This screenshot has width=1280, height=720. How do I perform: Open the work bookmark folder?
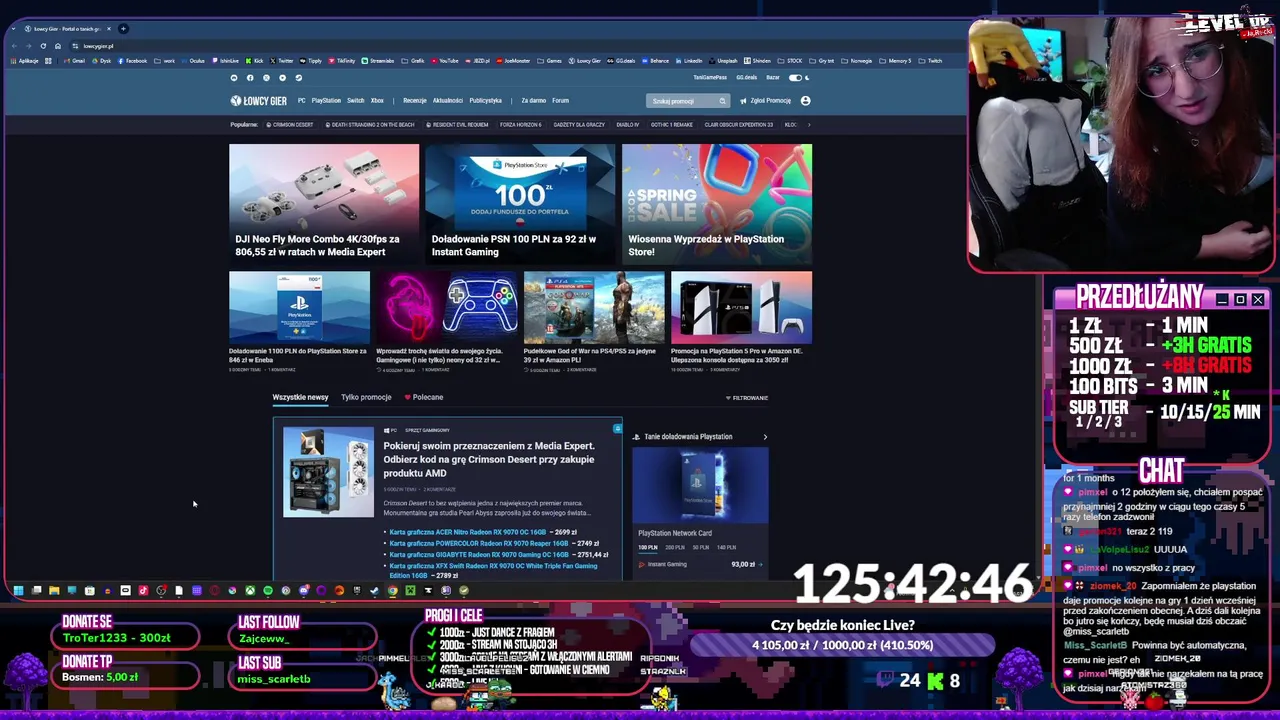[165, 61]
